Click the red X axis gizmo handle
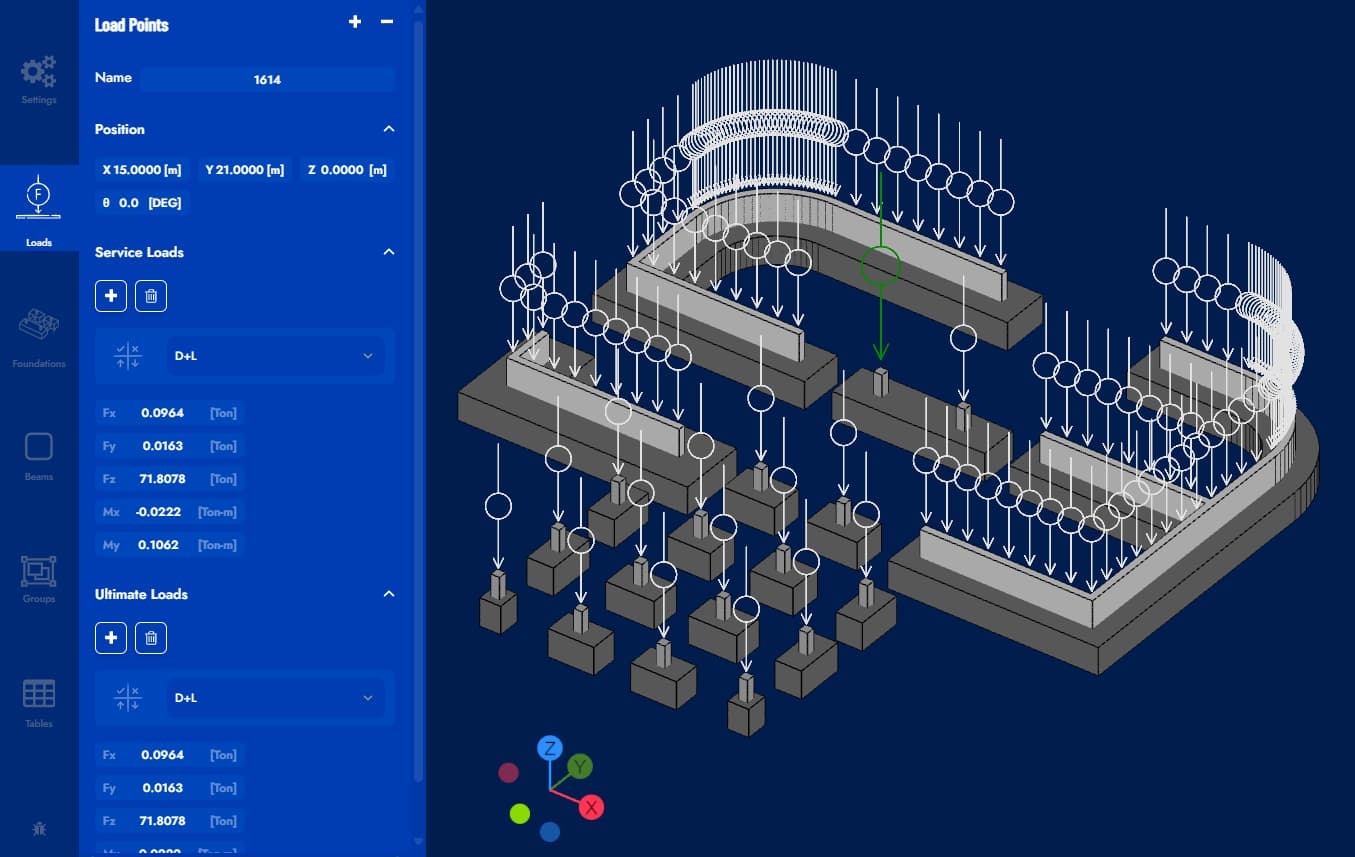Viewport: 1355px width, 857px height. (591, 807)
